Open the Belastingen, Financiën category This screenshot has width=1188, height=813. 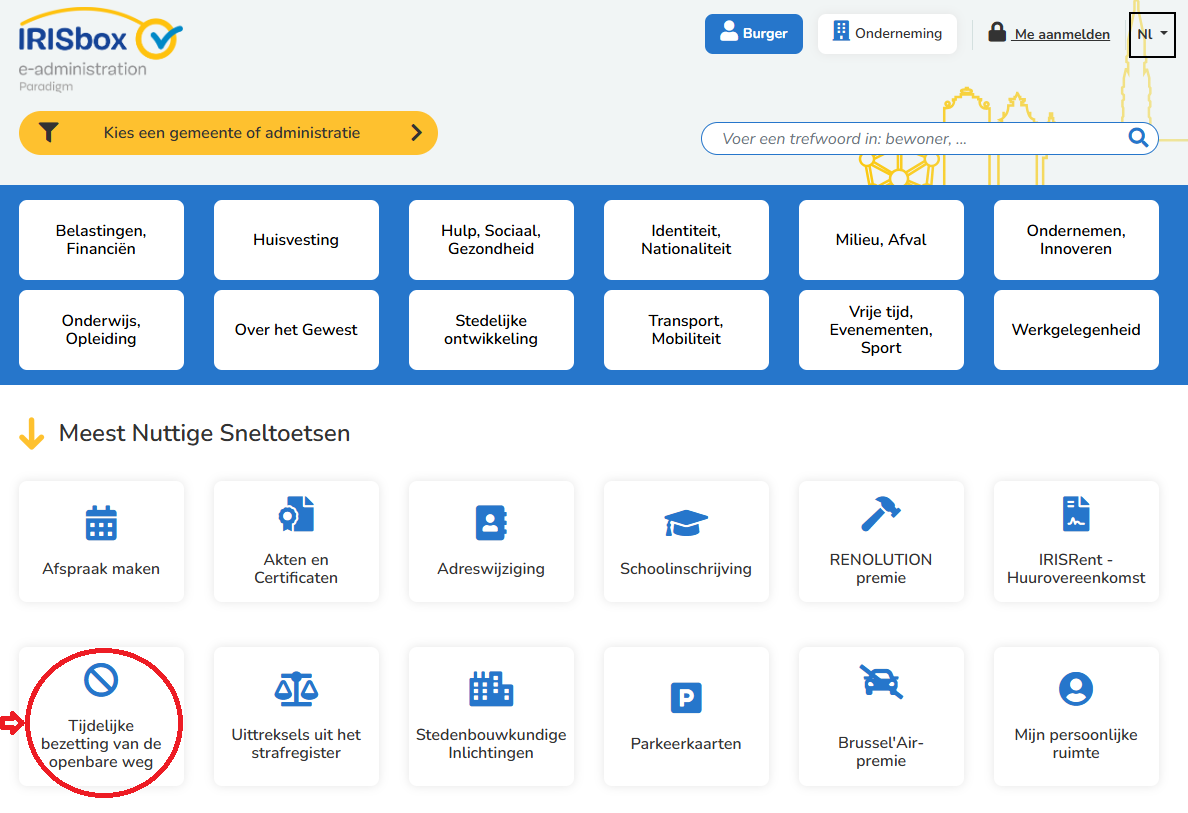tap(101, 240)
